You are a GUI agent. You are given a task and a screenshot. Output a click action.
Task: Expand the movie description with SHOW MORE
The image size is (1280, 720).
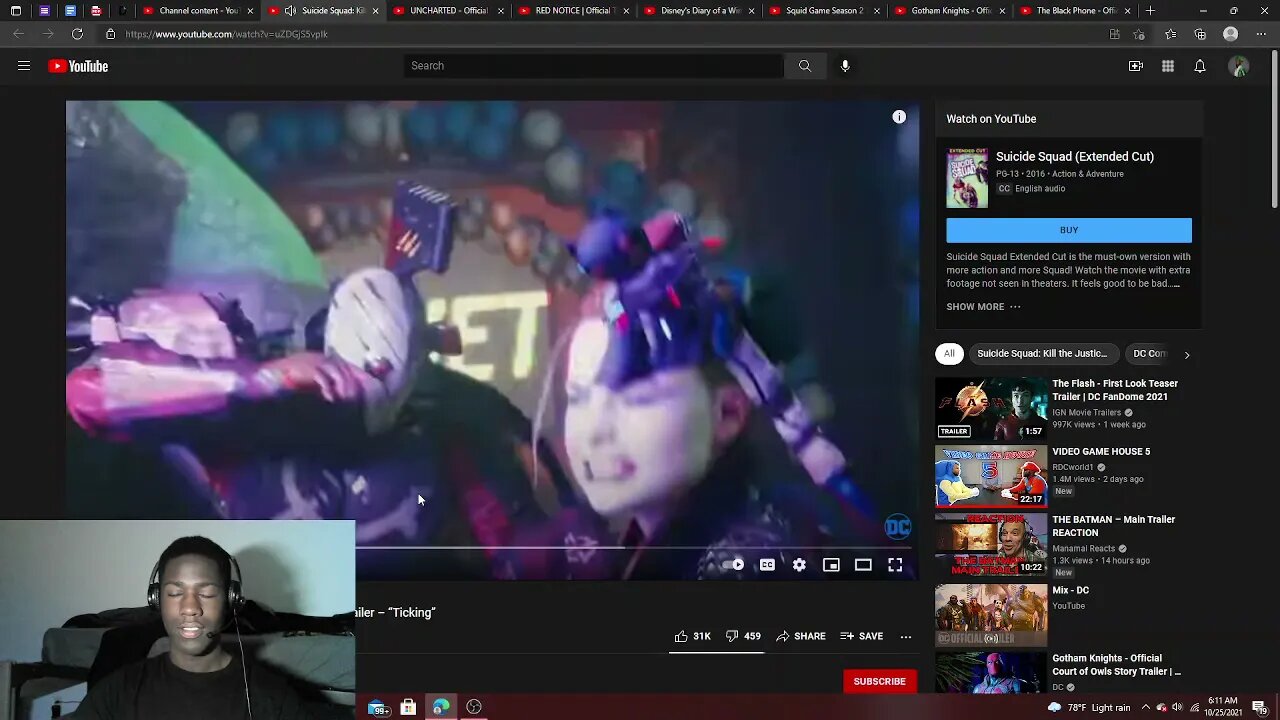pyautogui.click(x=983, y=307)
